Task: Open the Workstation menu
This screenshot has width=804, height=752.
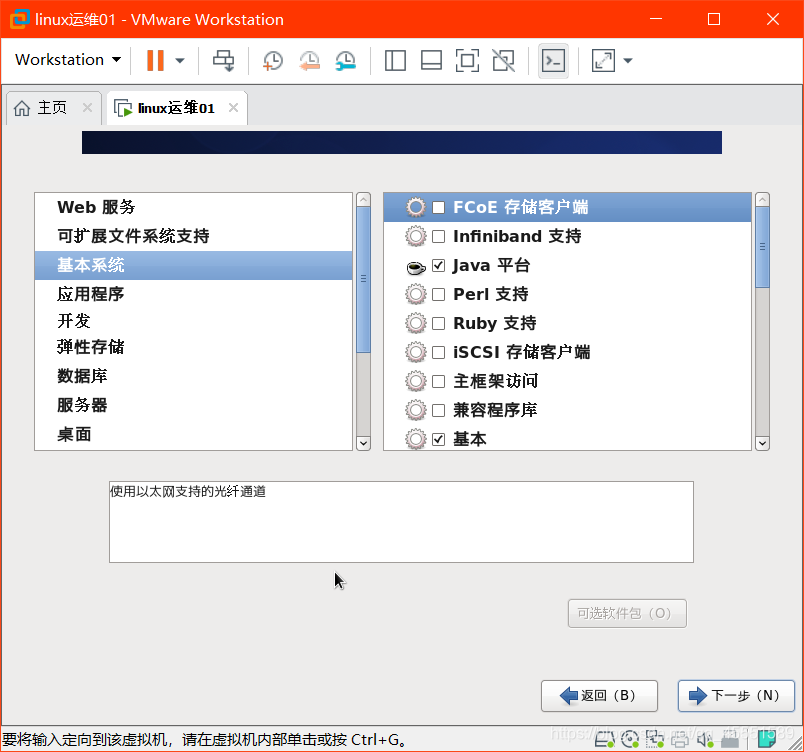Action: (x=68, y=60)
